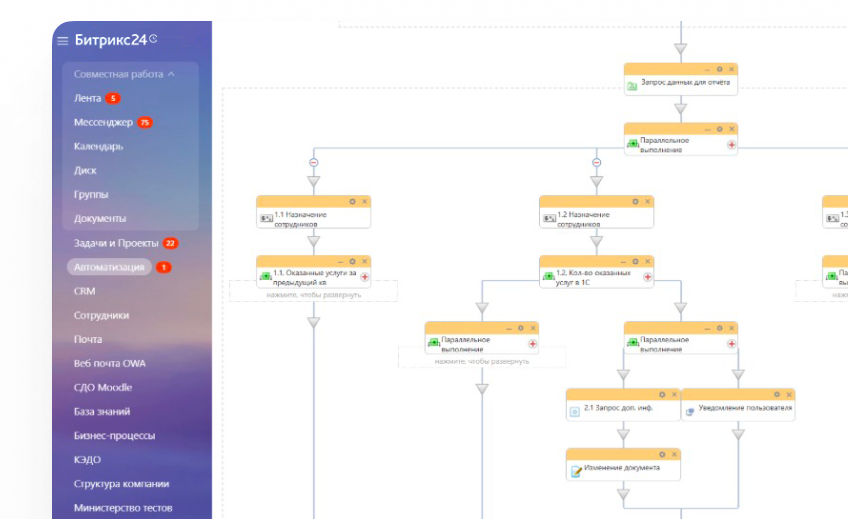Screen dimensions: 848x519
Task: Collapse the 1.2. Кол-во оказанных услуг block
Action: tap(623, 261)
